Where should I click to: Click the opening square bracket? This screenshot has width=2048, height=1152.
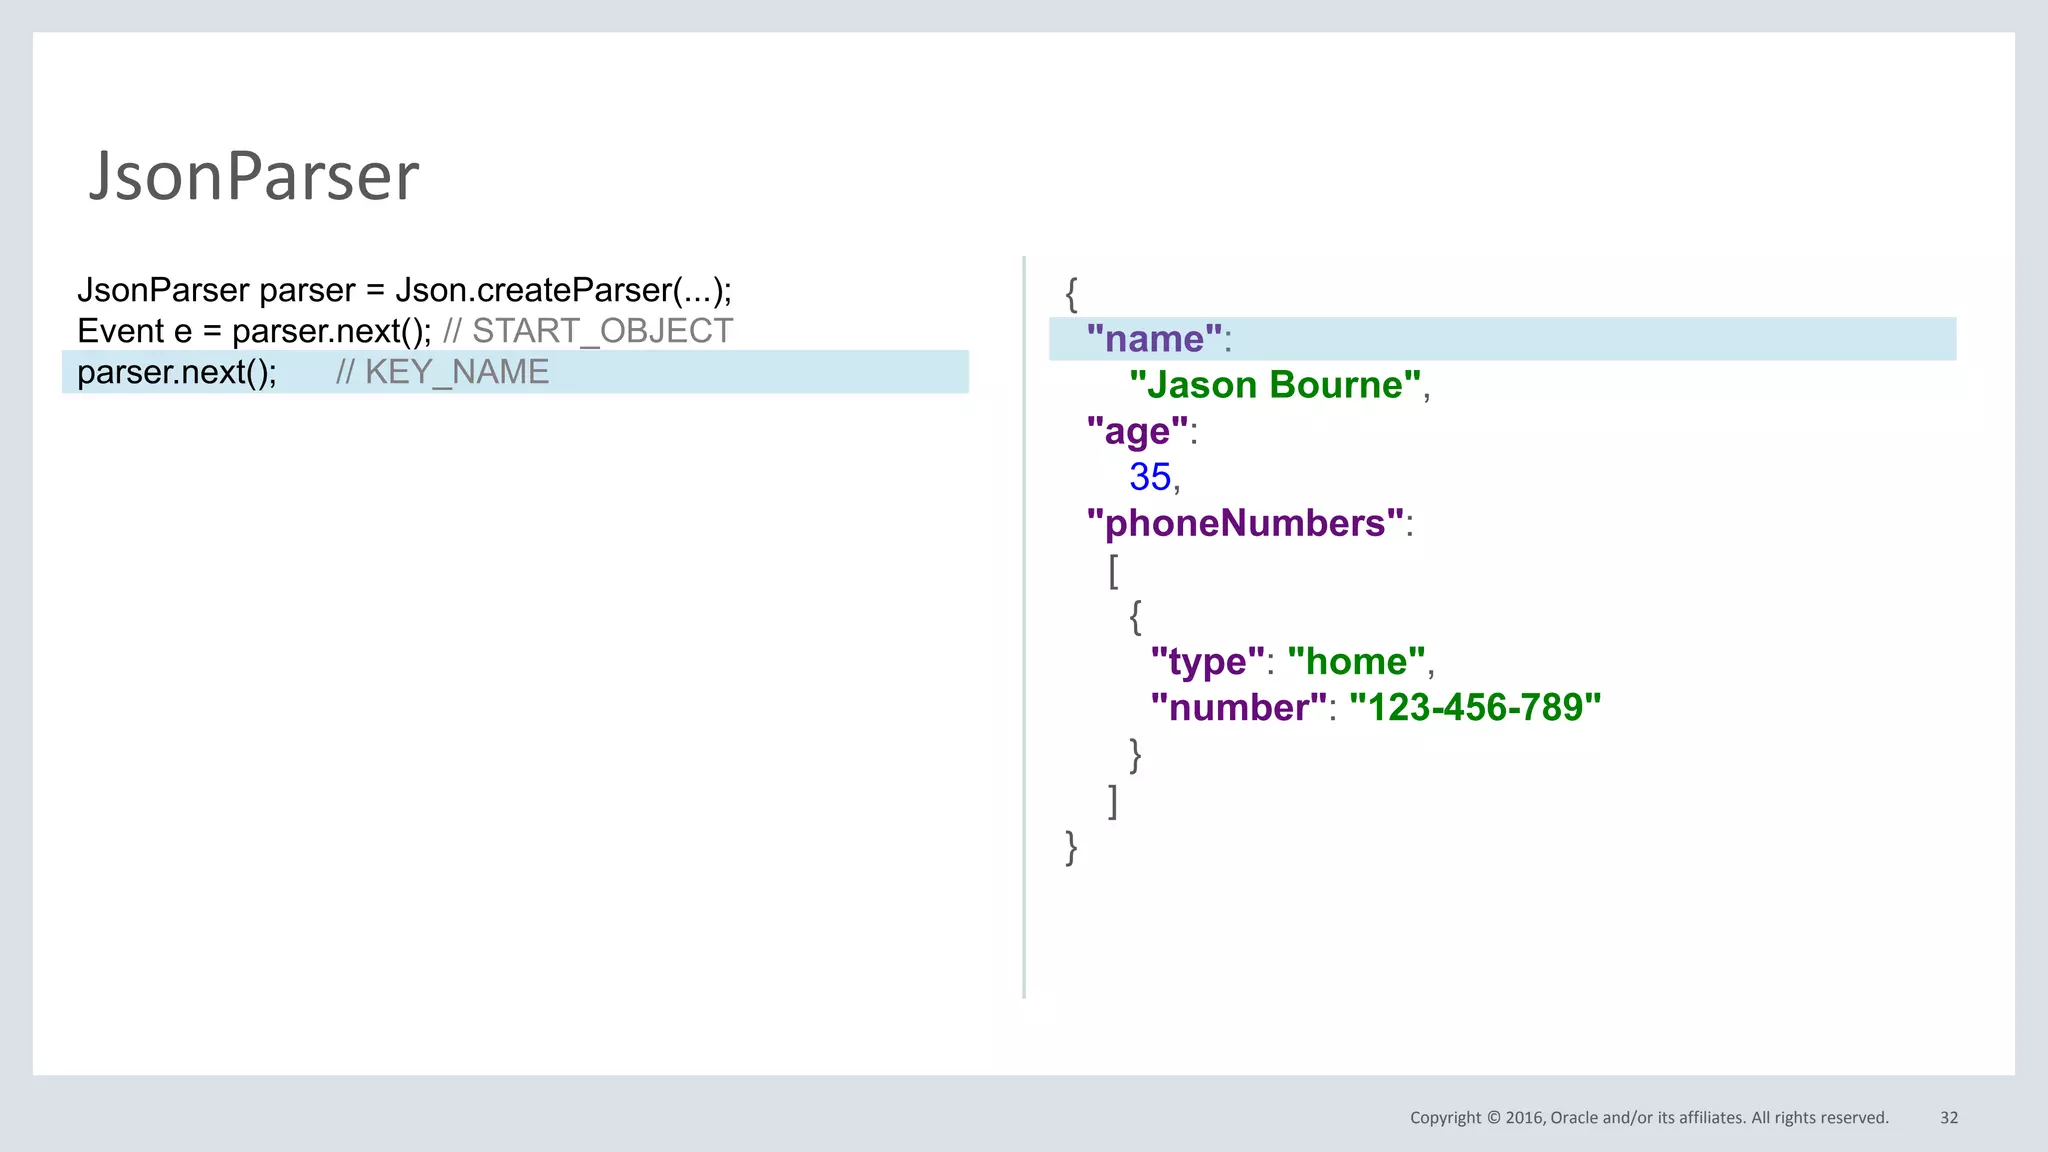point(1113,571)
